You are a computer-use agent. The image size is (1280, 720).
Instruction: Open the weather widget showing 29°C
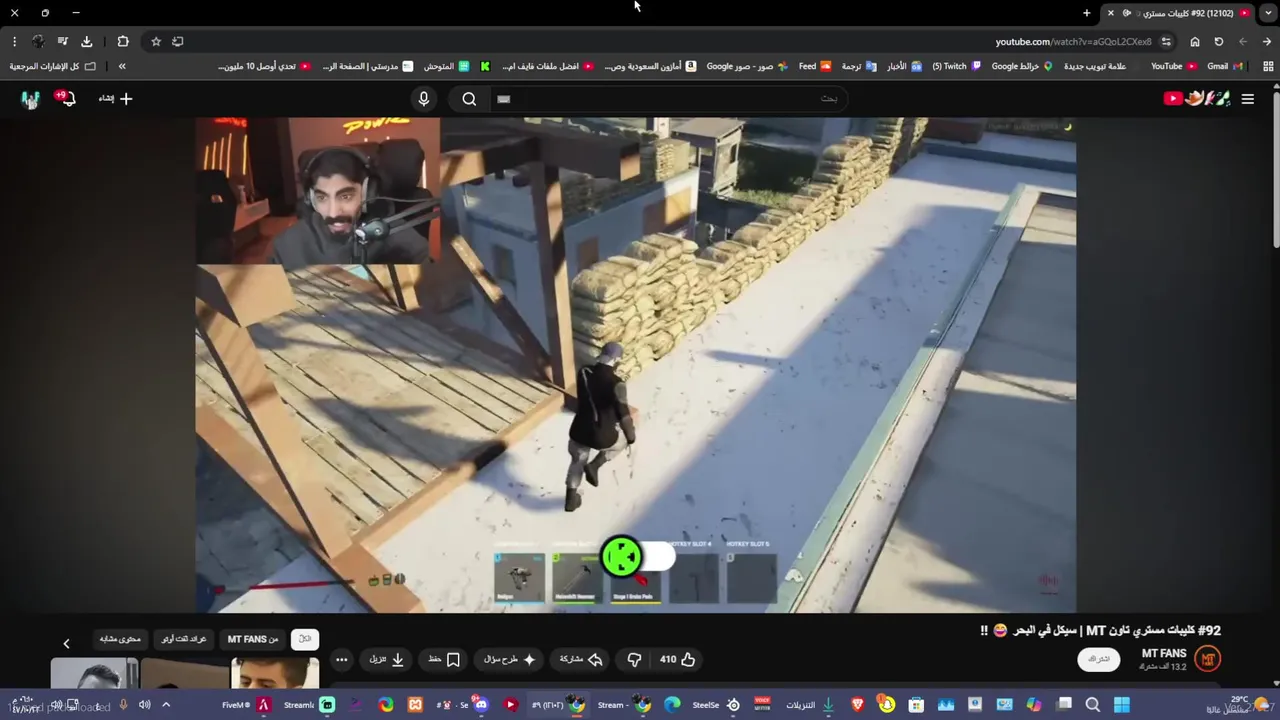point(1240,705)
